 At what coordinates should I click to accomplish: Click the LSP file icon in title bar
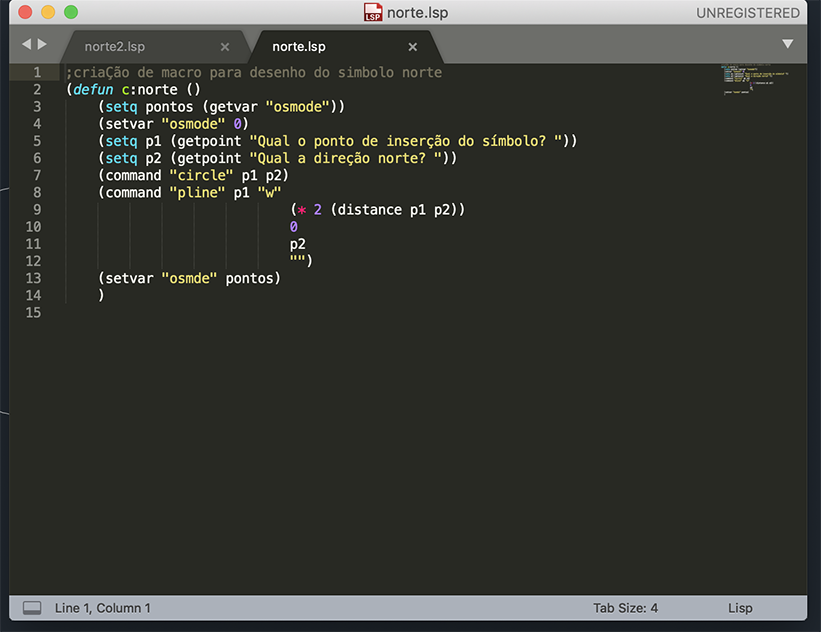pos(373,12)
